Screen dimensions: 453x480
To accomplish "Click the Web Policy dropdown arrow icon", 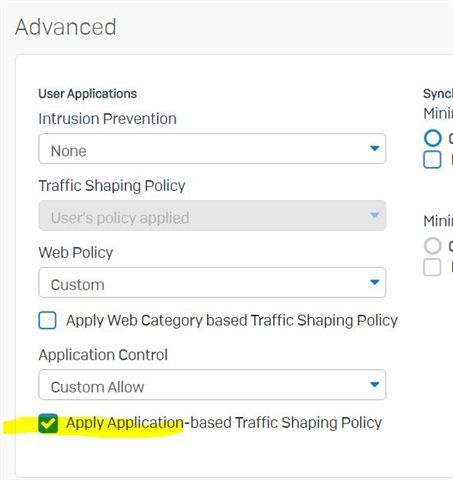I will click(x=375, y=282).
